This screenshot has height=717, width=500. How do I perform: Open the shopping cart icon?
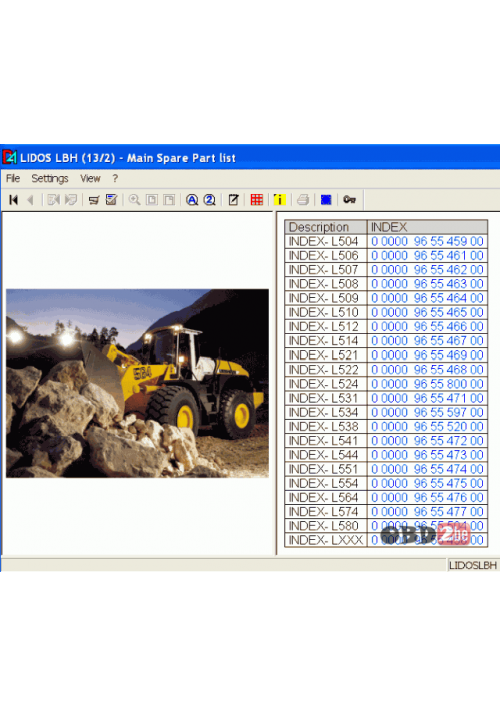(x=94, y=200)
